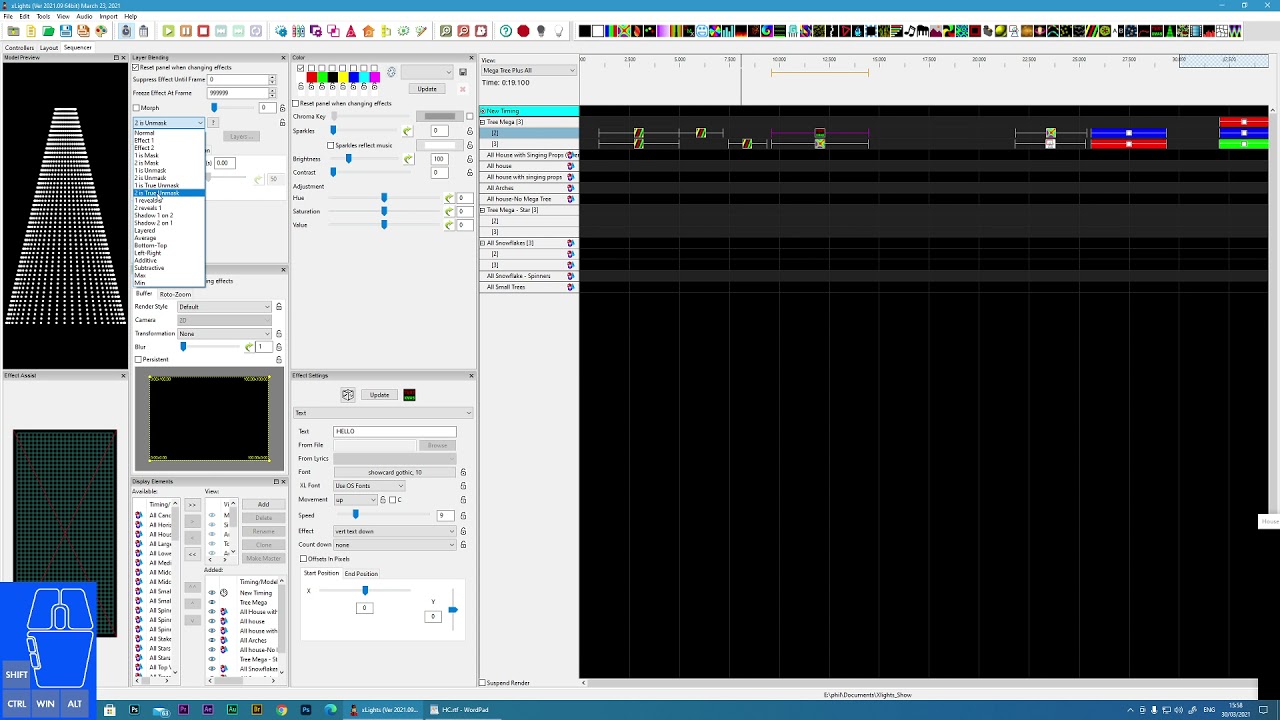Open the Audio menu
The image size is (1280, 720).
84,17
